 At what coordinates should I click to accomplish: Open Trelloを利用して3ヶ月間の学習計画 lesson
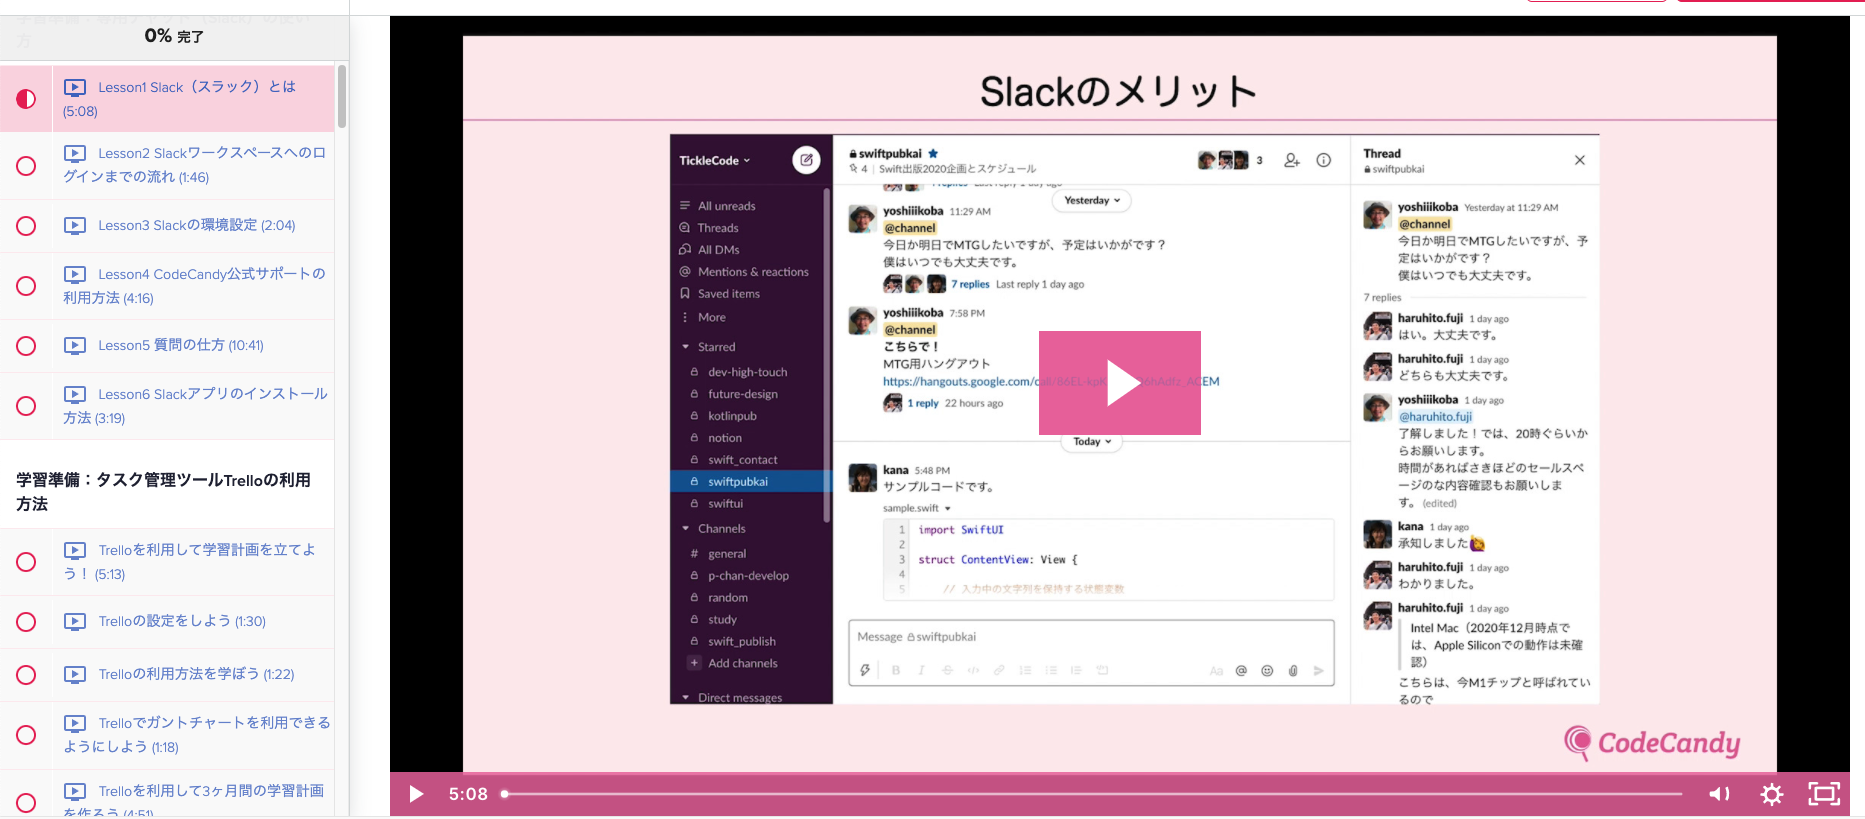tap(194, 801)
